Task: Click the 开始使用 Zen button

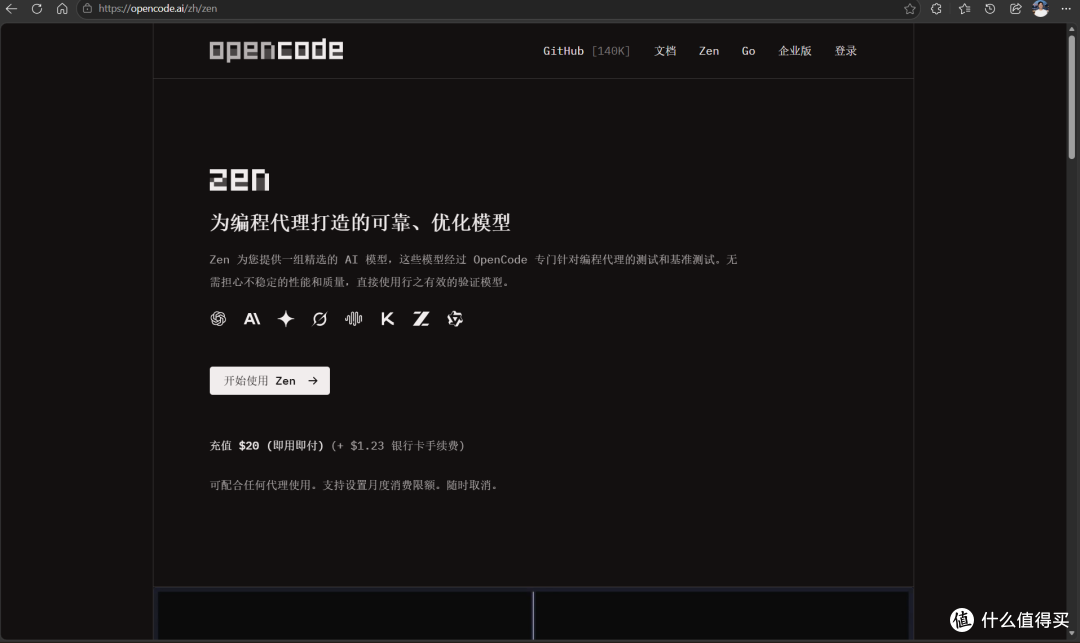Action: tap(269, 381)
